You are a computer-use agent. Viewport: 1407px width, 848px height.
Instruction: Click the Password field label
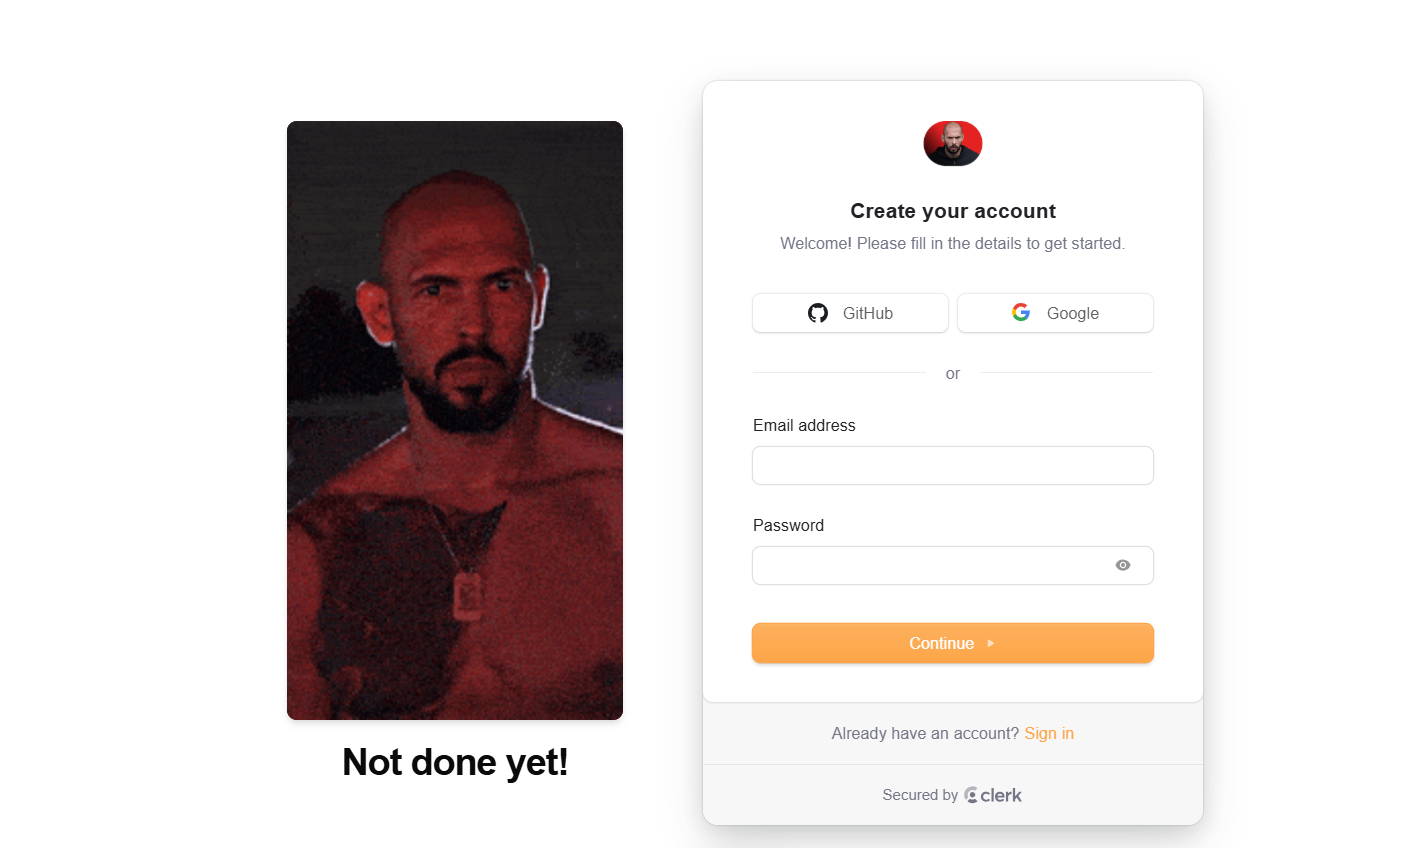(788, 525)
